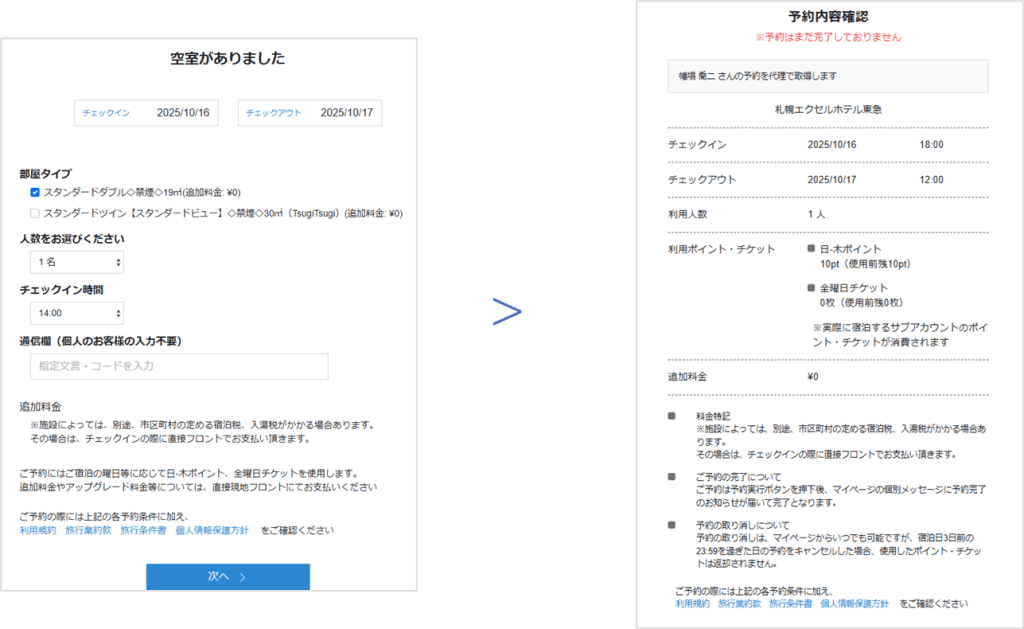The image size is (1024, 629).
Task: Open 旅行条件書 link in the 予約内容確認 panel
Action: click(x=790, y=604)
